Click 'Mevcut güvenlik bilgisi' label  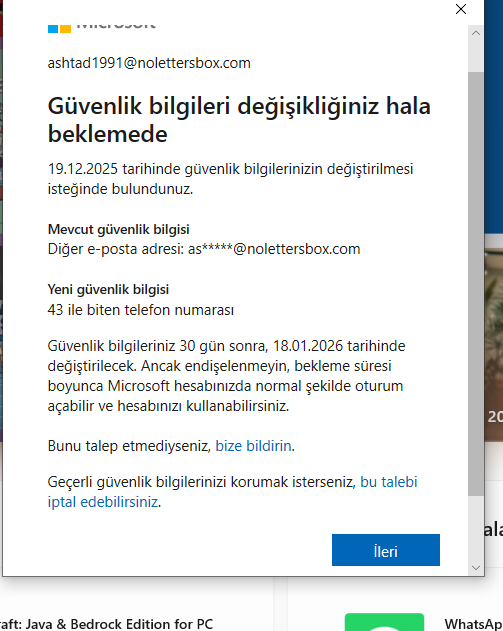click(x=118, y=229)
